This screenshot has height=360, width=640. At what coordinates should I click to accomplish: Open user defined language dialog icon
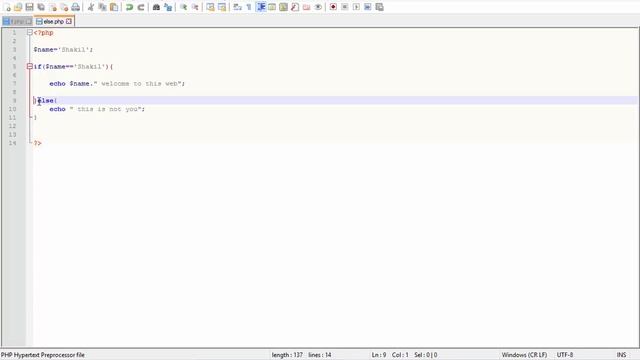(272, 7)
